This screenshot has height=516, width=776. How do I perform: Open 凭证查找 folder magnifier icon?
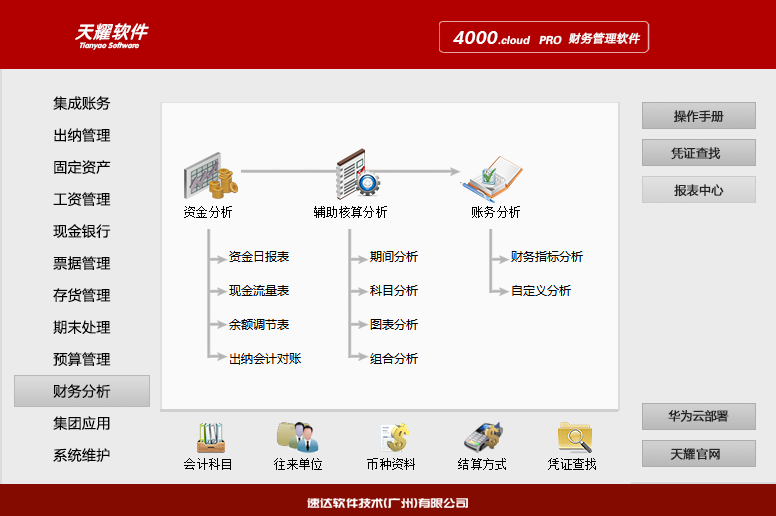point(575,437)
